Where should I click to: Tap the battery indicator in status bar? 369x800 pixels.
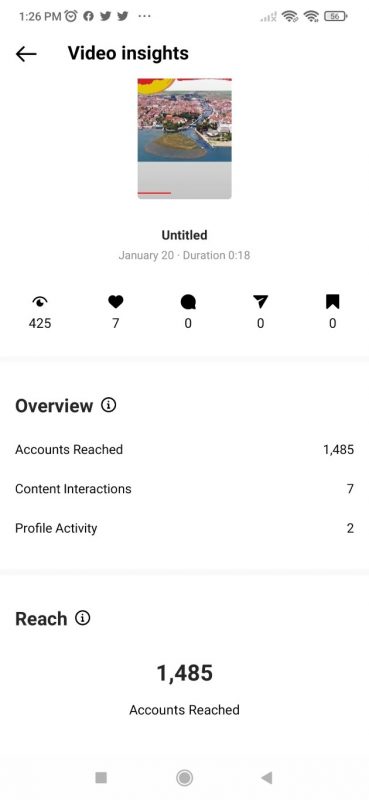335,16
